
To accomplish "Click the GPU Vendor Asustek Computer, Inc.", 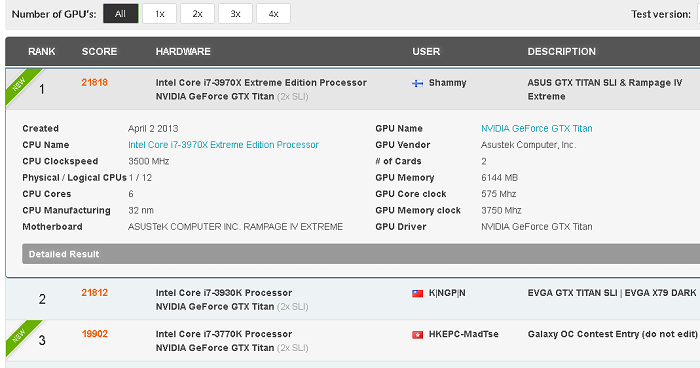I will 529,145.
